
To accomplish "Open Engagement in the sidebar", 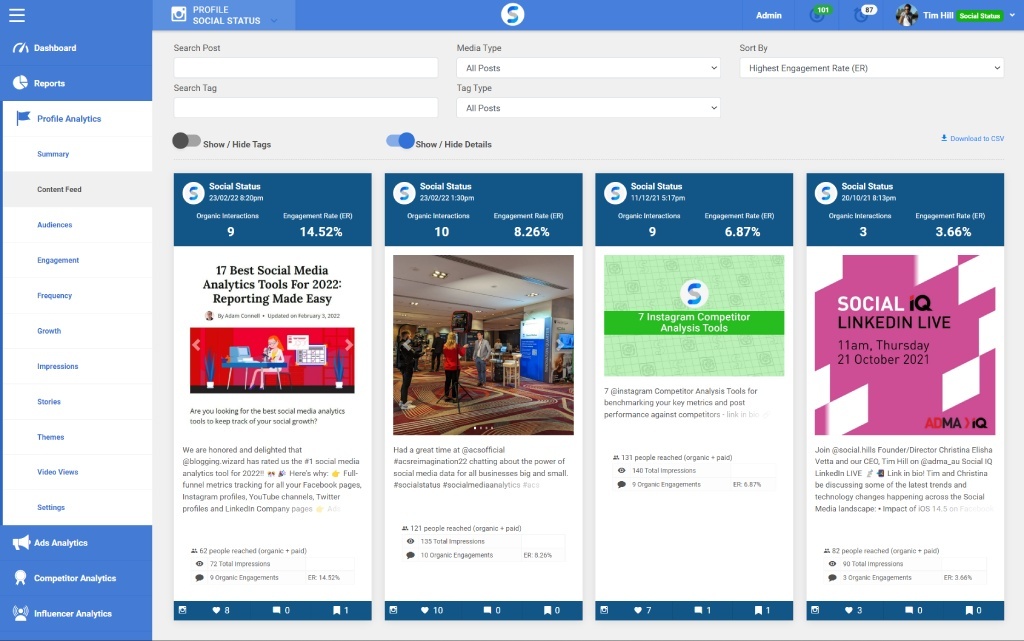I will [x=58, y=260].
